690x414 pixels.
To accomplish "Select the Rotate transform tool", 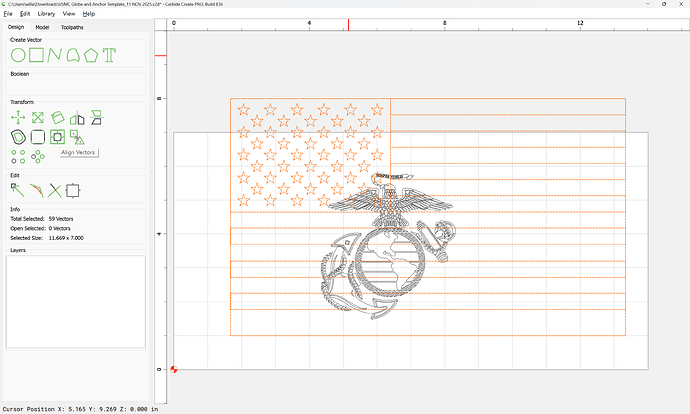I will tap(56, 117).
